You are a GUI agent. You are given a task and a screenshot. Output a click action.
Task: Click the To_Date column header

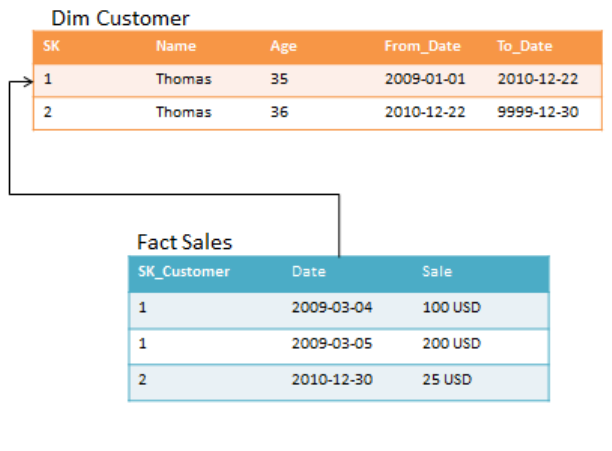(525, 46)
